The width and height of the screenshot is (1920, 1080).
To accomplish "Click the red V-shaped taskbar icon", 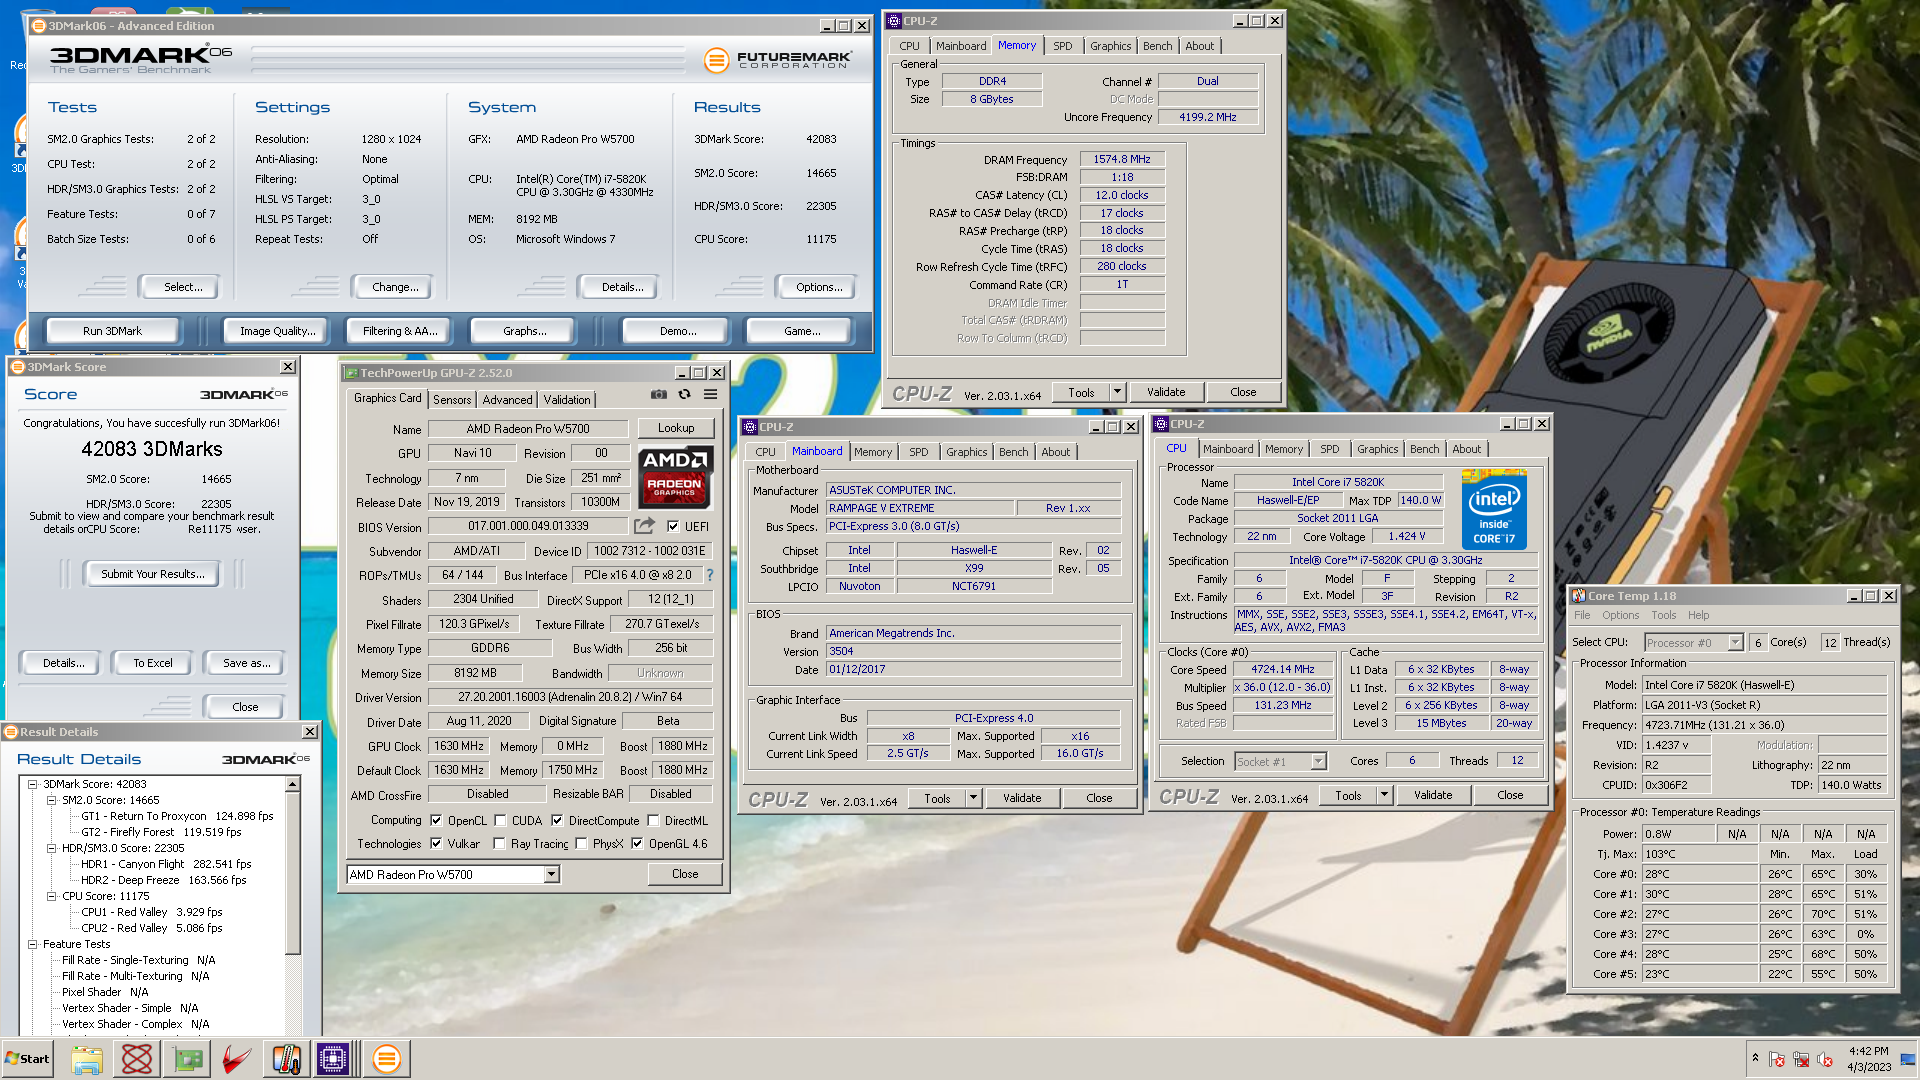I will pos(236,1059).
